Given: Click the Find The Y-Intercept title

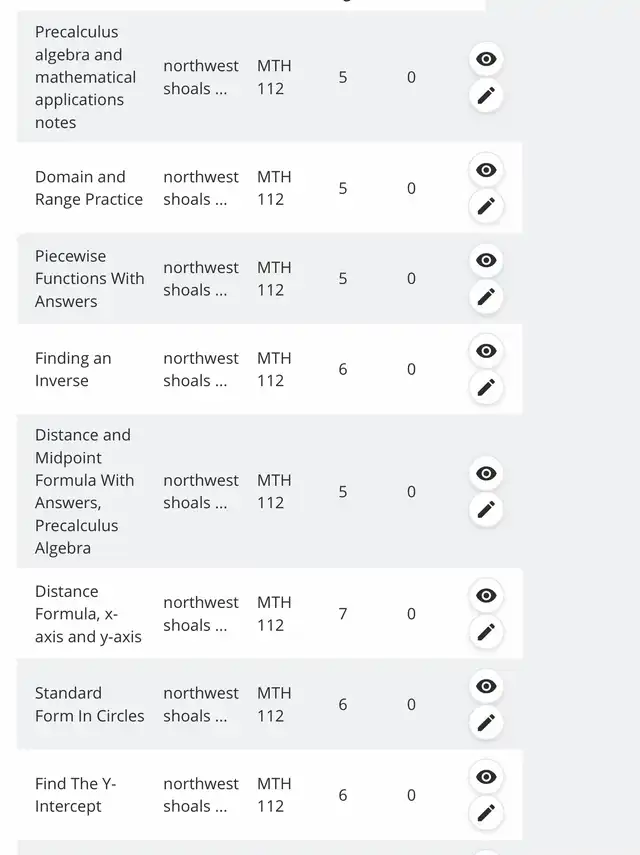Looking at the screenshot, I should pos(75,794).
